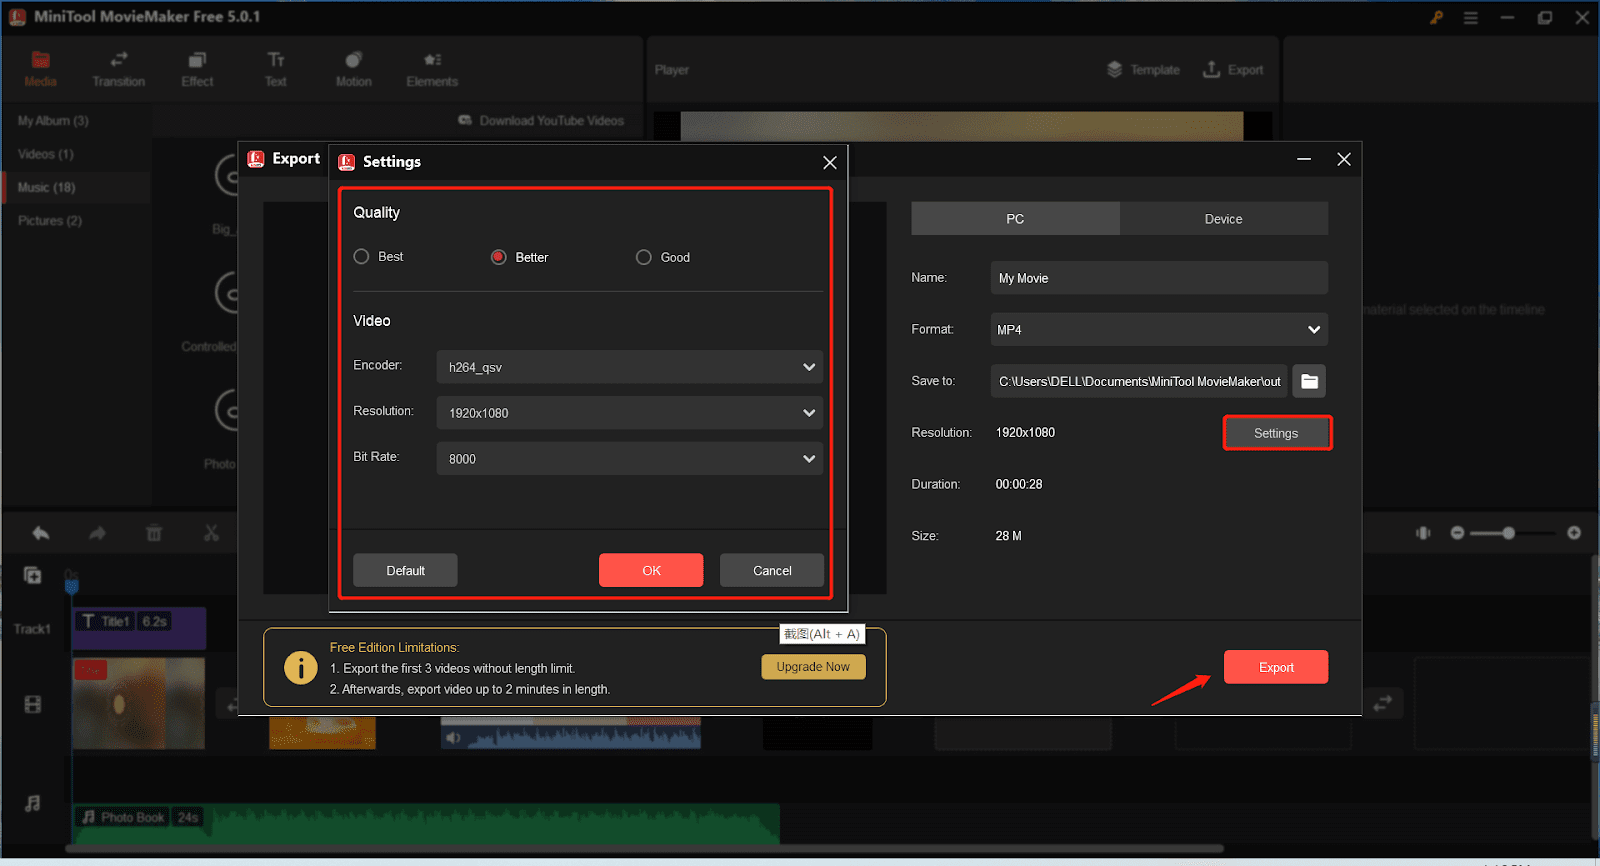Click the first video clip thumbnail on timeline

coord(139,703)
